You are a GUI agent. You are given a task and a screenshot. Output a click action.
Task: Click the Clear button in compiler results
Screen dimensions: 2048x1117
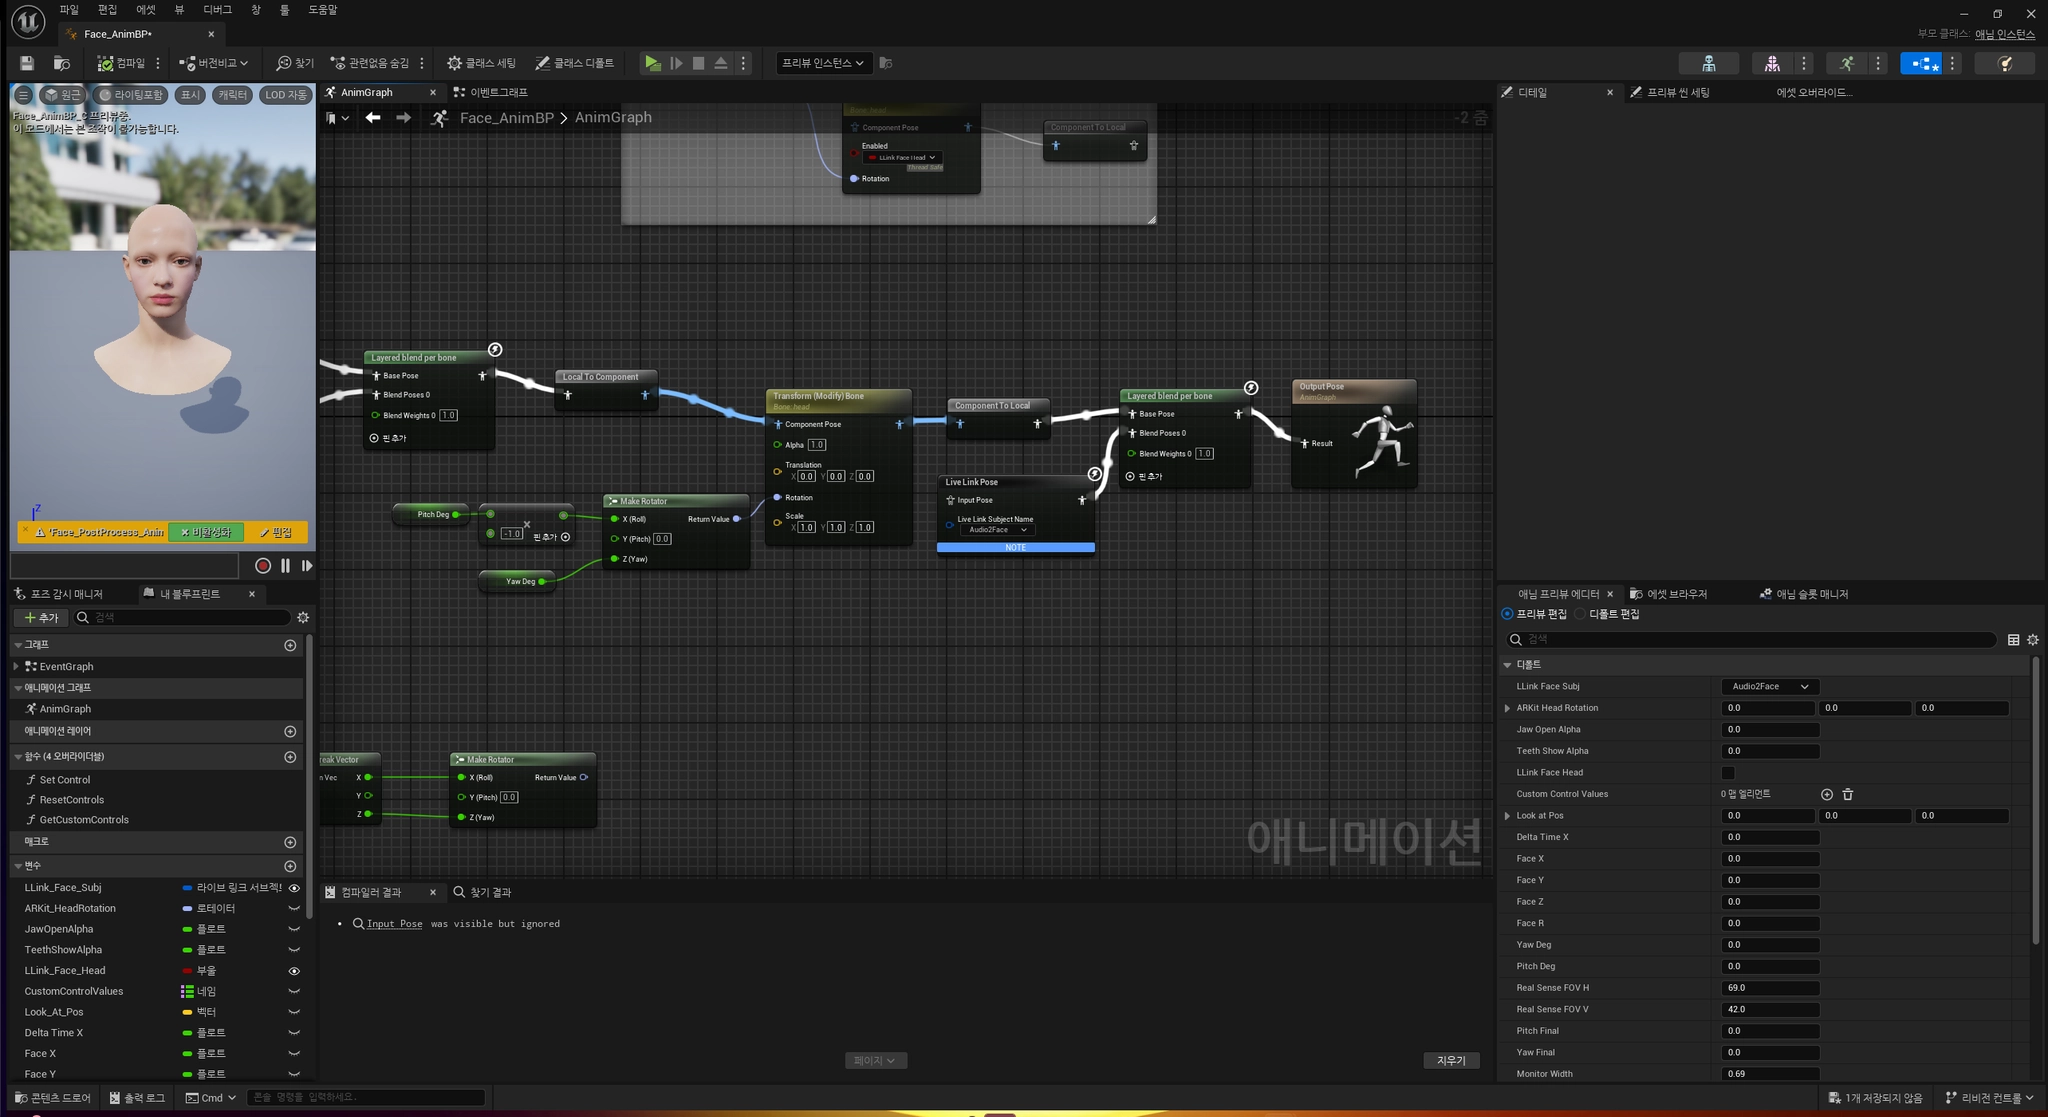click(1450, 1060)
